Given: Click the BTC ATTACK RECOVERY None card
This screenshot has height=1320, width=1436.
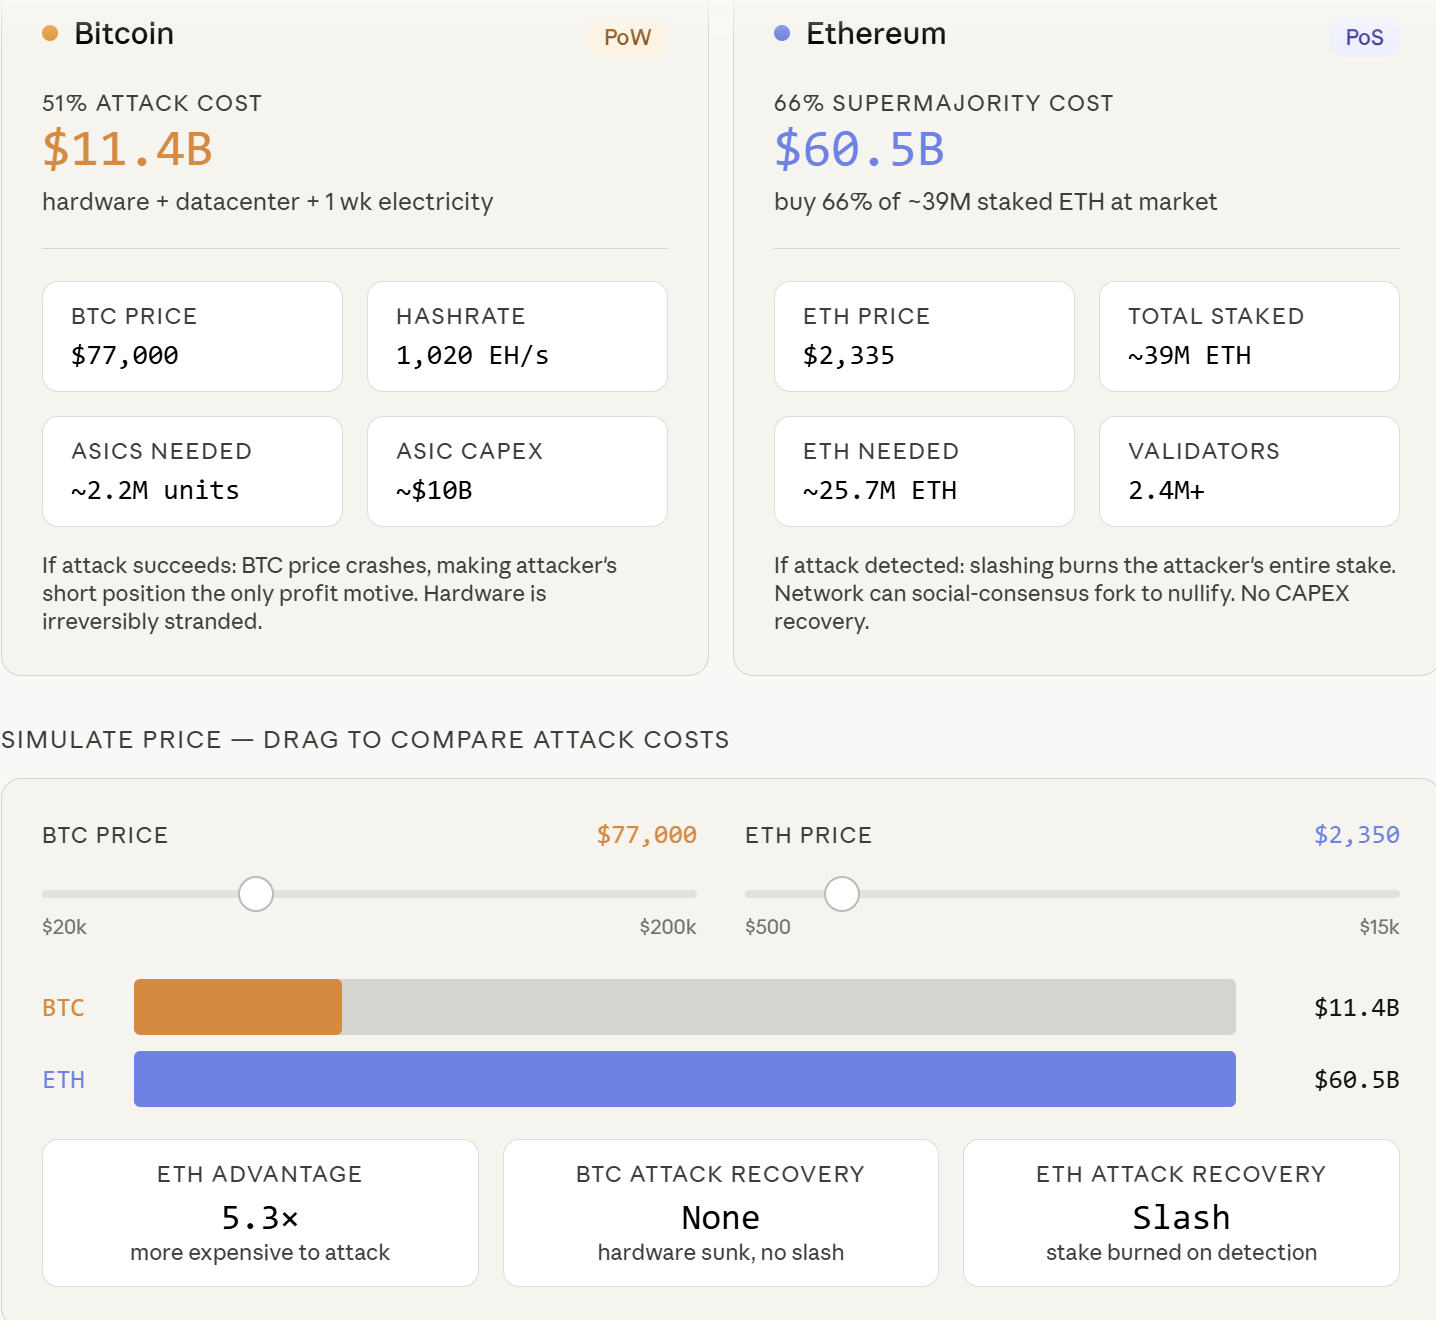Looking at the screenshot, I should point(721,1213).
